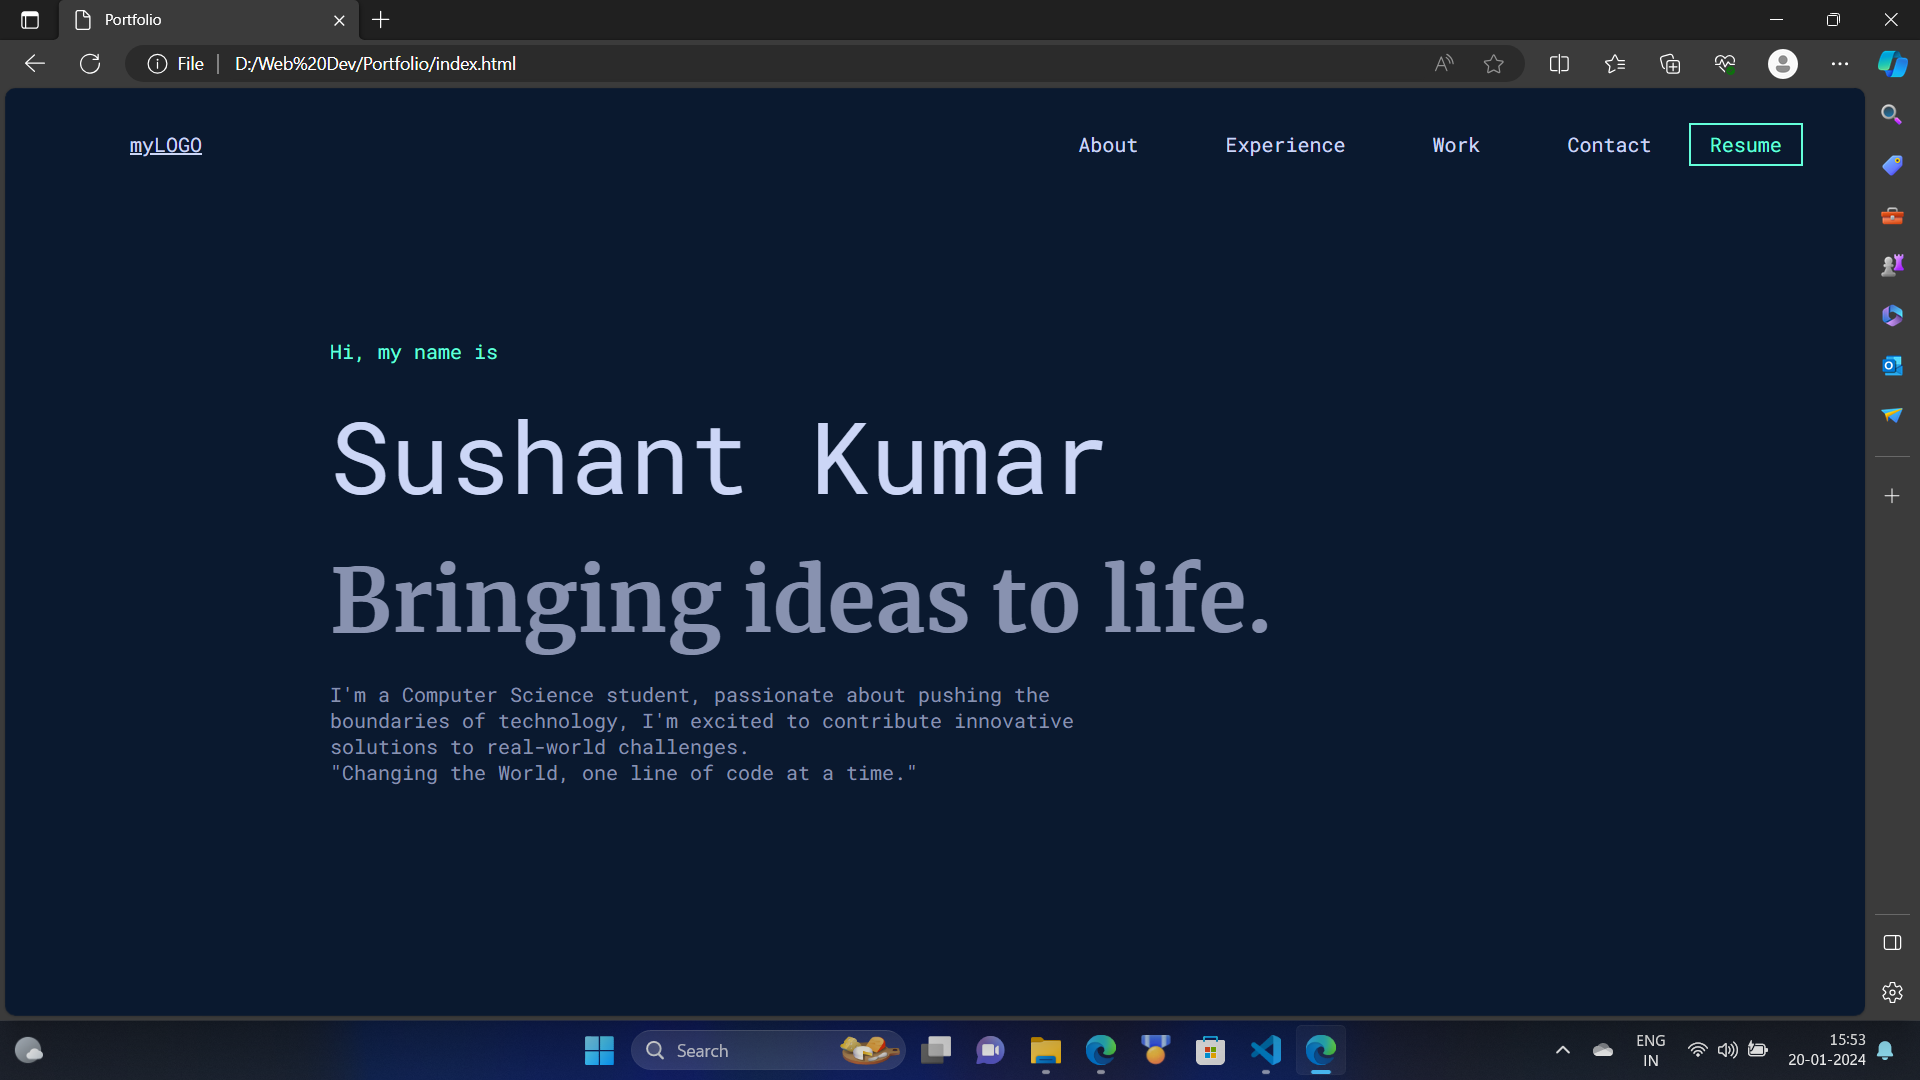This screenshot has width=1920, height=1080.
Task: Open the Collections dropdown
Action: (x=1669, y=63)
